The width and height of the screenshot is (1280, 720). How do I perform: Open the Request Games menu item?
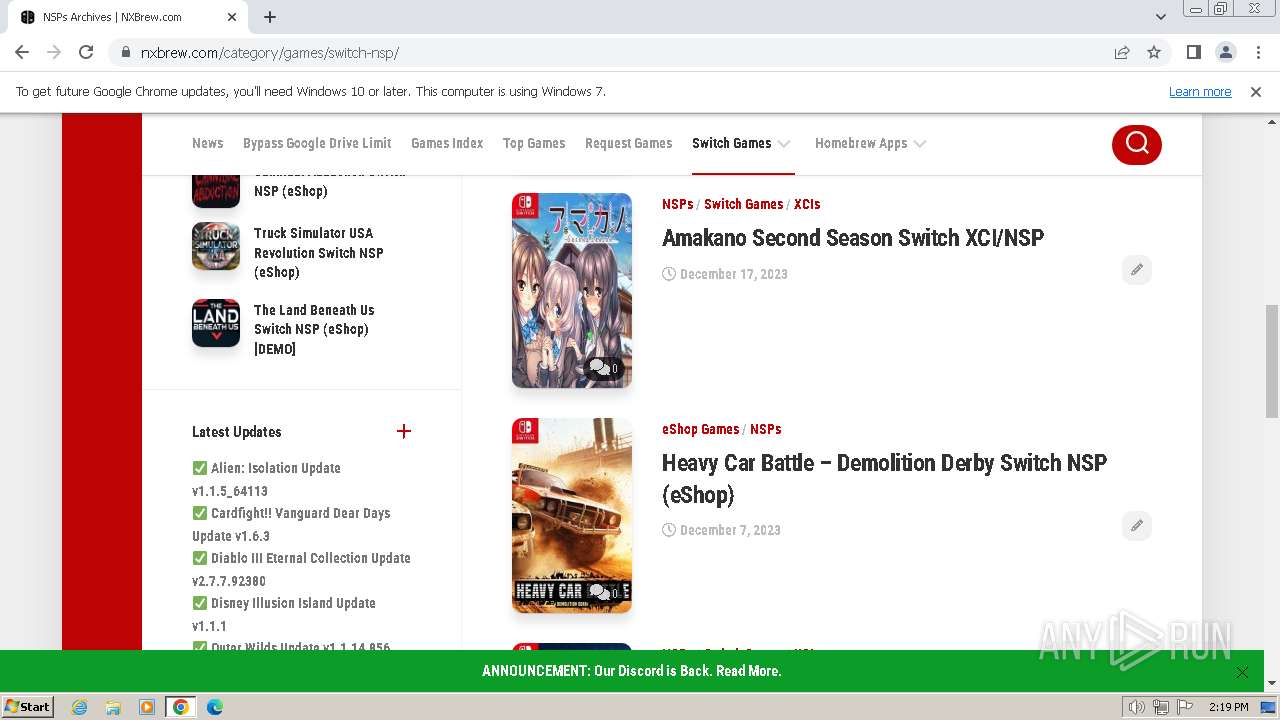click(628, 143)
